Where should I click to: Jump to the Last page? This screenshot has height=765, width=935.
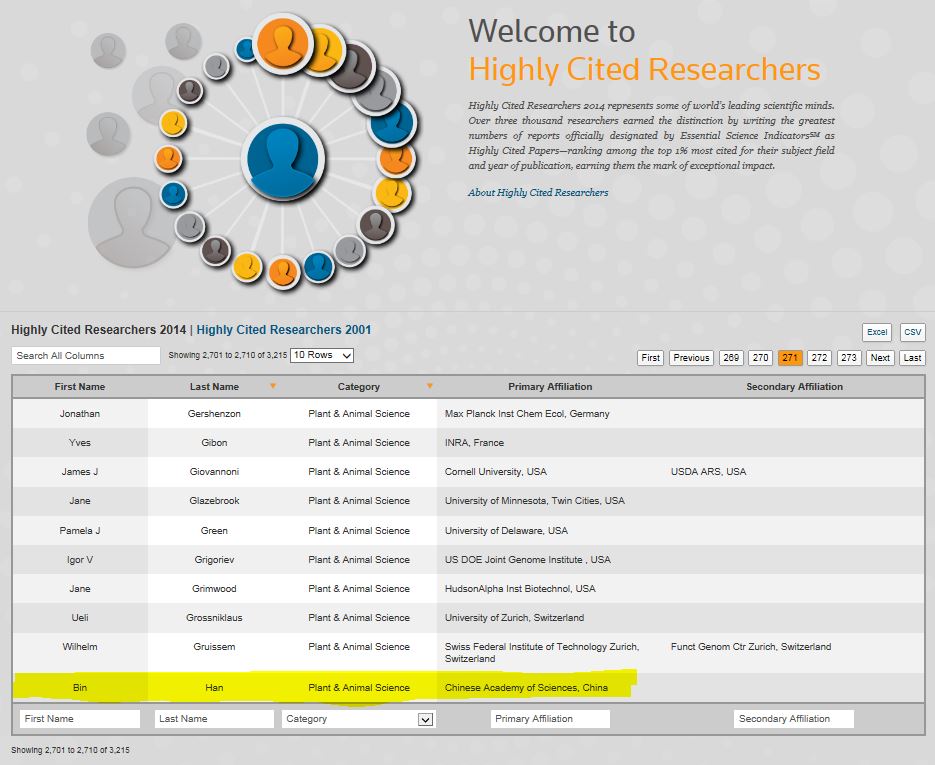tap(912, 358)
